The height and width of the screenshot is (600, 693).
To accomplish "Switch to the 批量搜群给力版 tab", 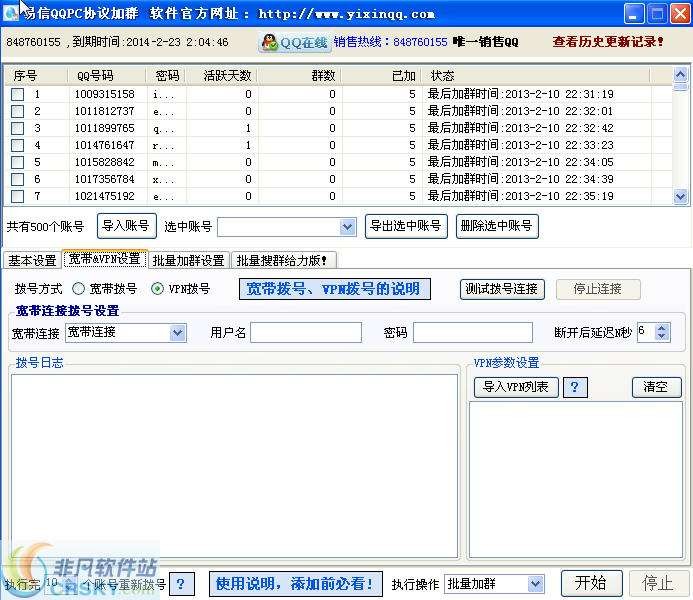I will coord(283,260).
